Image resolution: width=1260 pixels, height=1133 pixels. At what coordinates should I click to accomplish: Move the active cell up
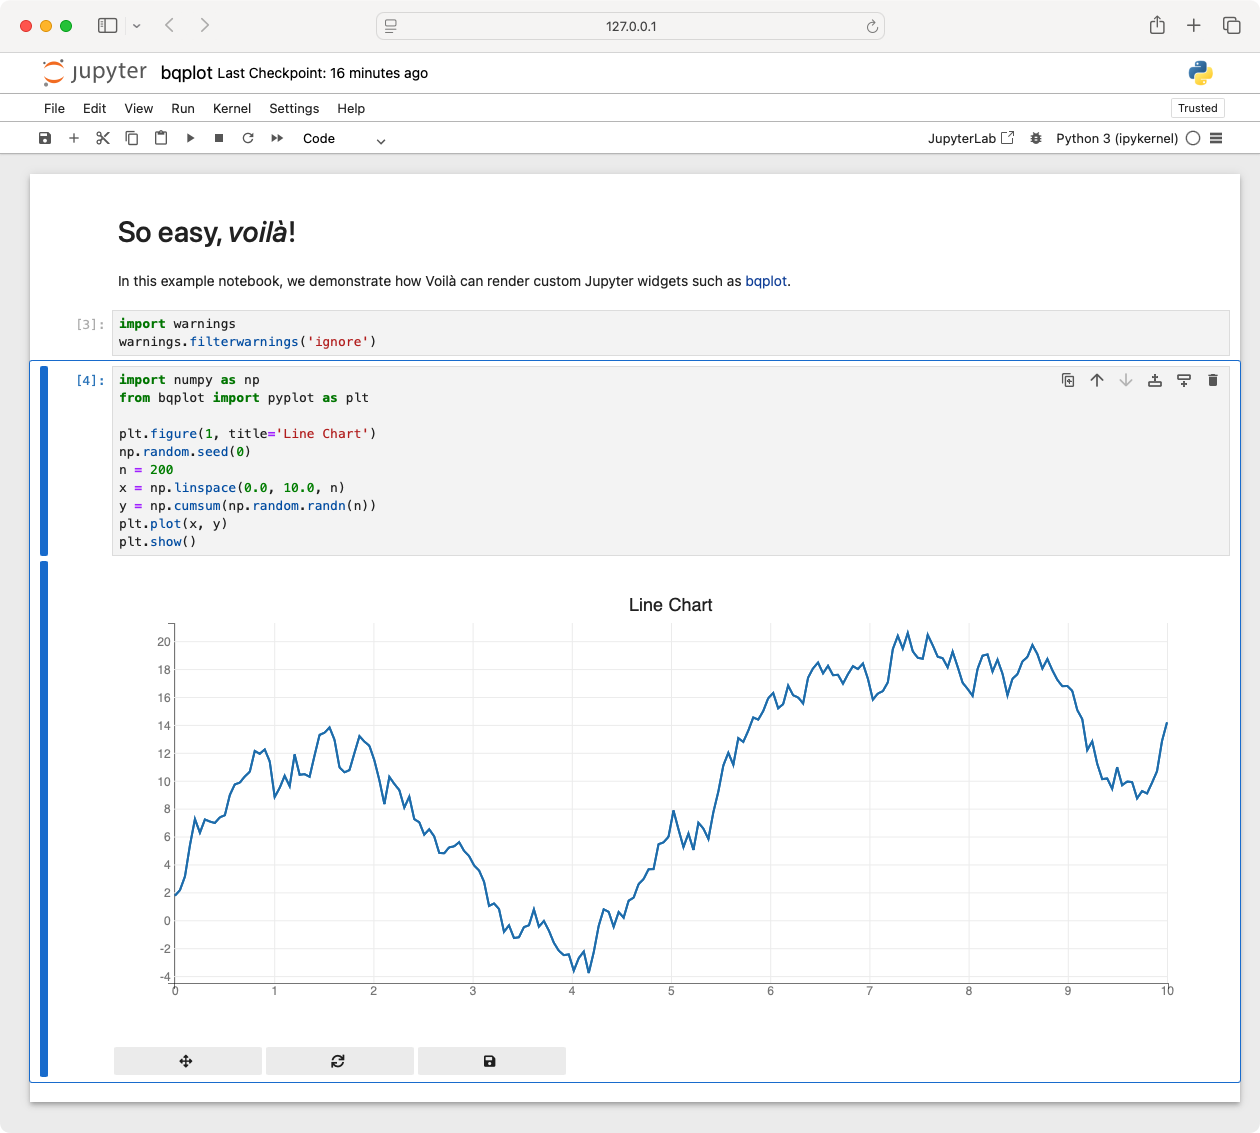(1097, 380)
